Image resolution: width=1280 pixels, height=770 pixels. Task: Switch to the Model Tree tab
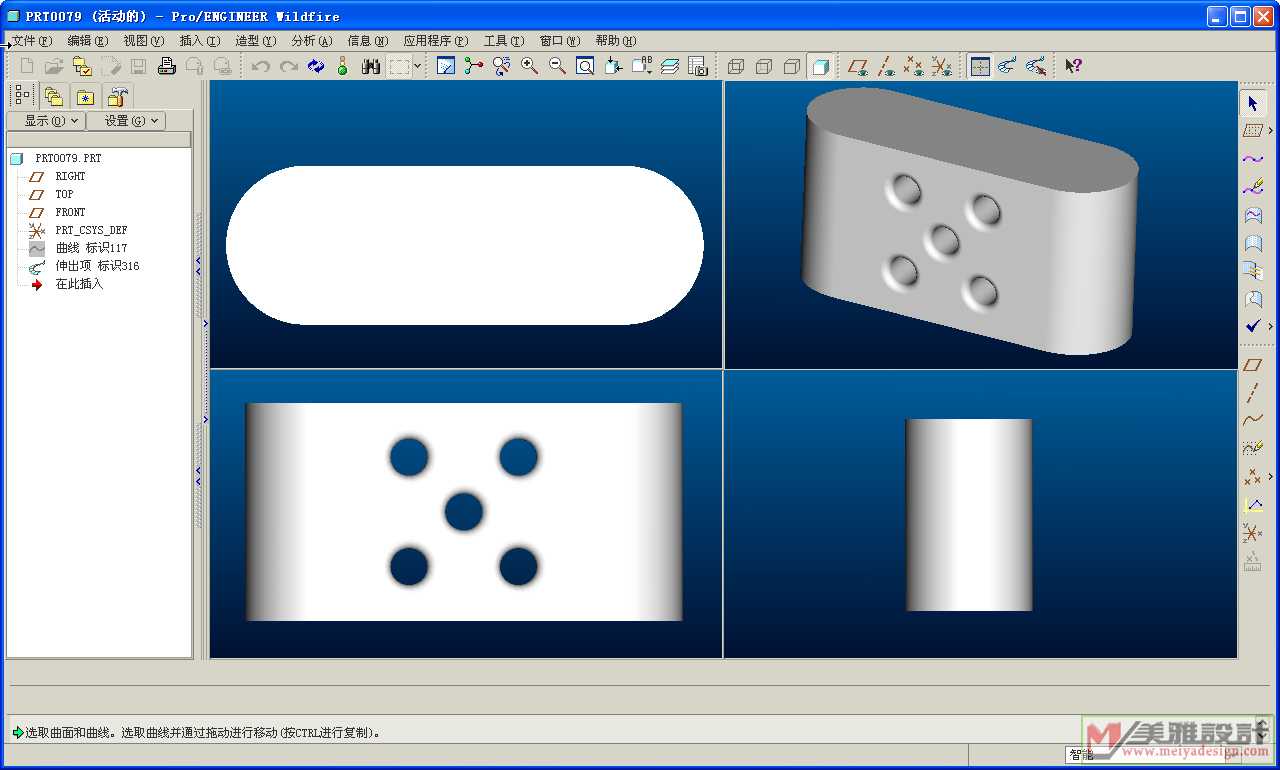coord(21,95)
